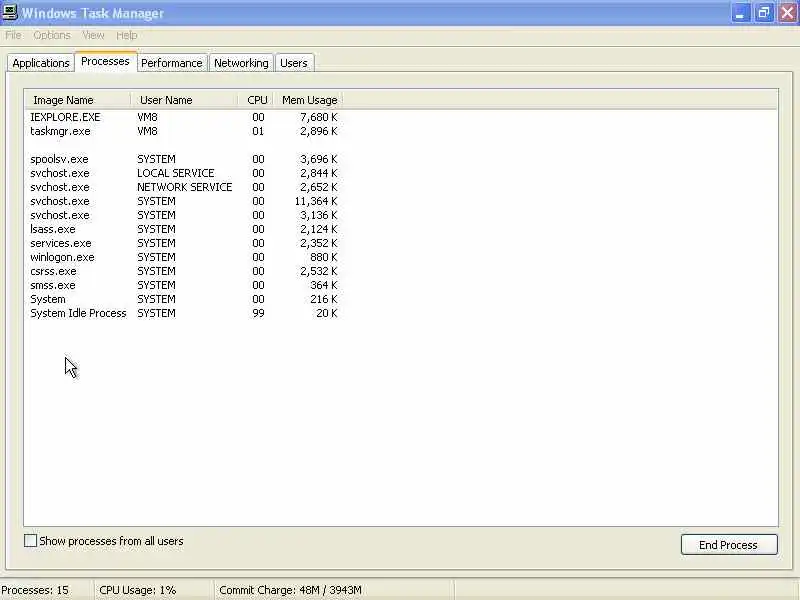The image size is (800, 600).
Task: Restore down the Task Manager window
Action: pyautogui.click(x=764, y=13)
